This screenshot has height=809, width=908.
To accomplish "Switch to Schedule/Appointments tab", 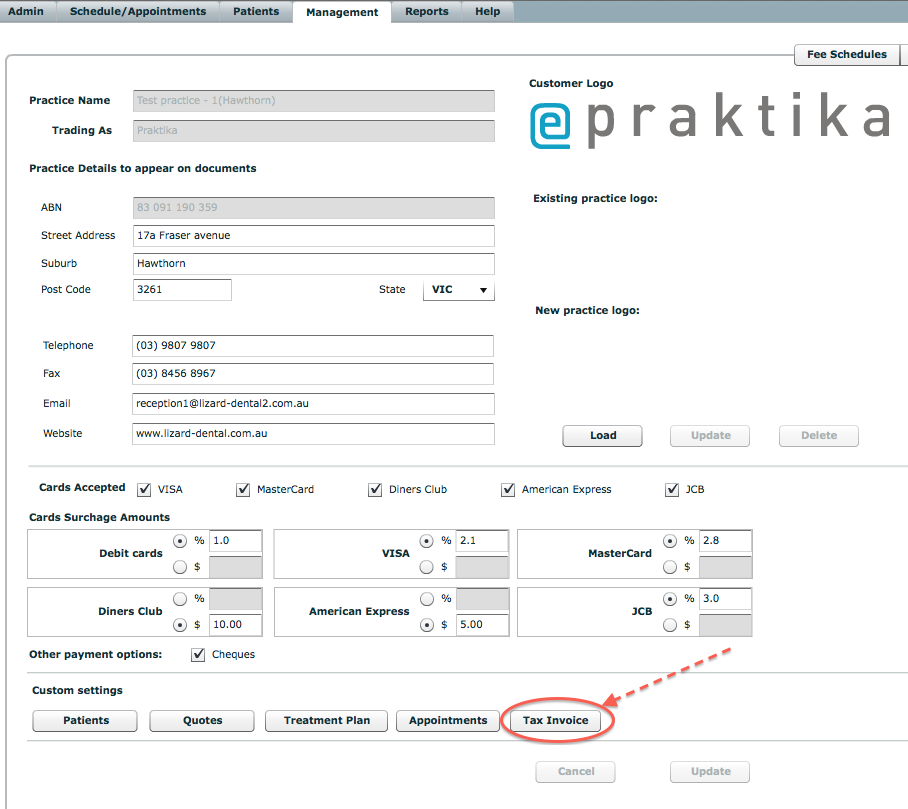I will coord(138,11).
